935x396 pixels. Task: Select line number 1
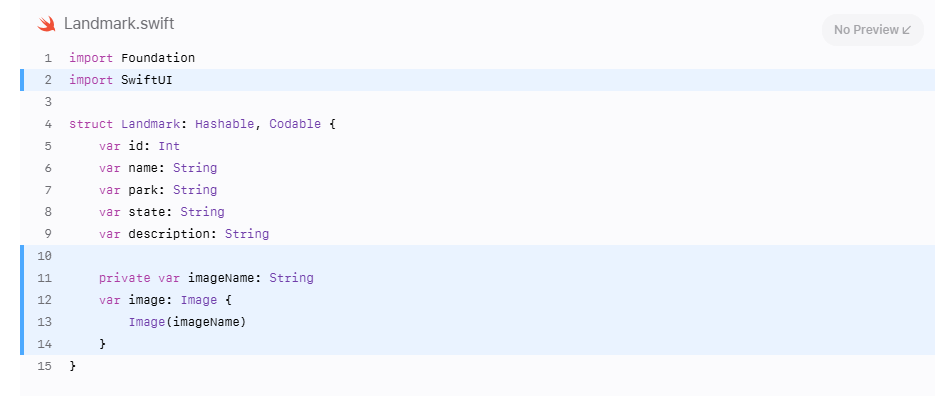click(48, 58)
